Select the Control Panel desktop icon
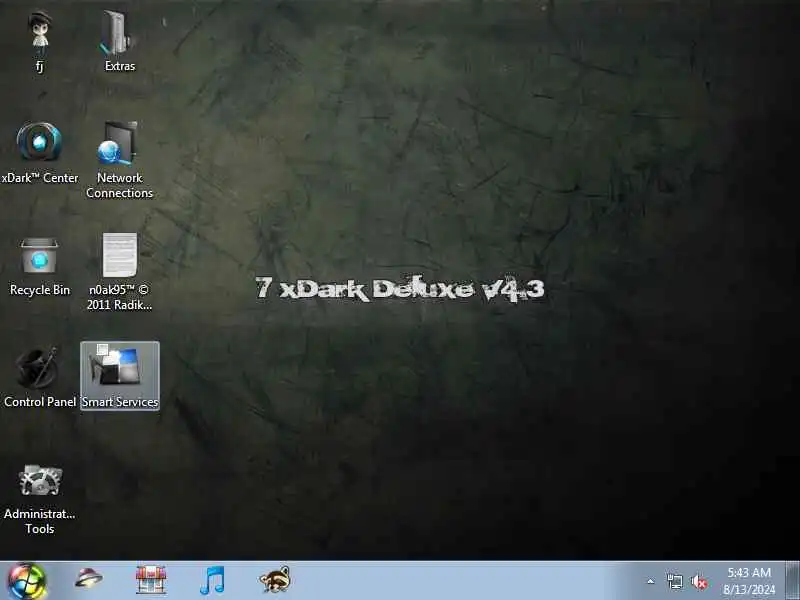 37,367
